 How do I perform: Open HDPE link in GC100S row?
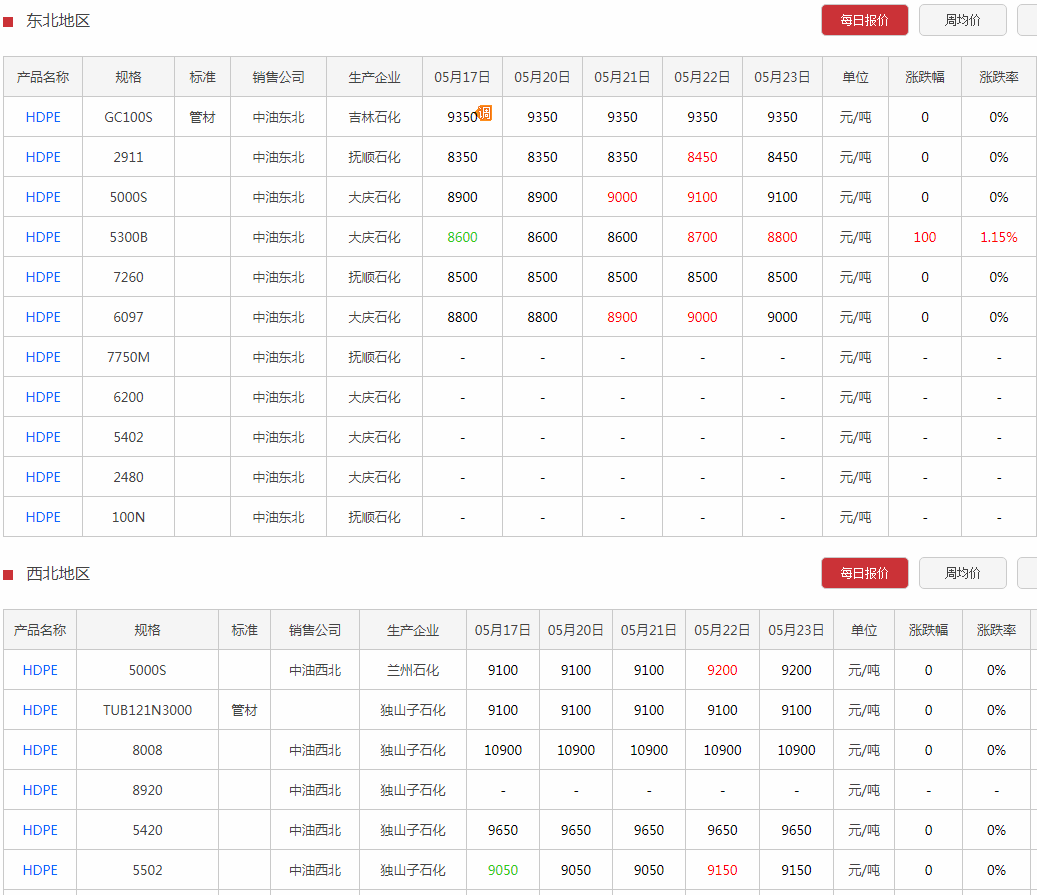point(43,118)
